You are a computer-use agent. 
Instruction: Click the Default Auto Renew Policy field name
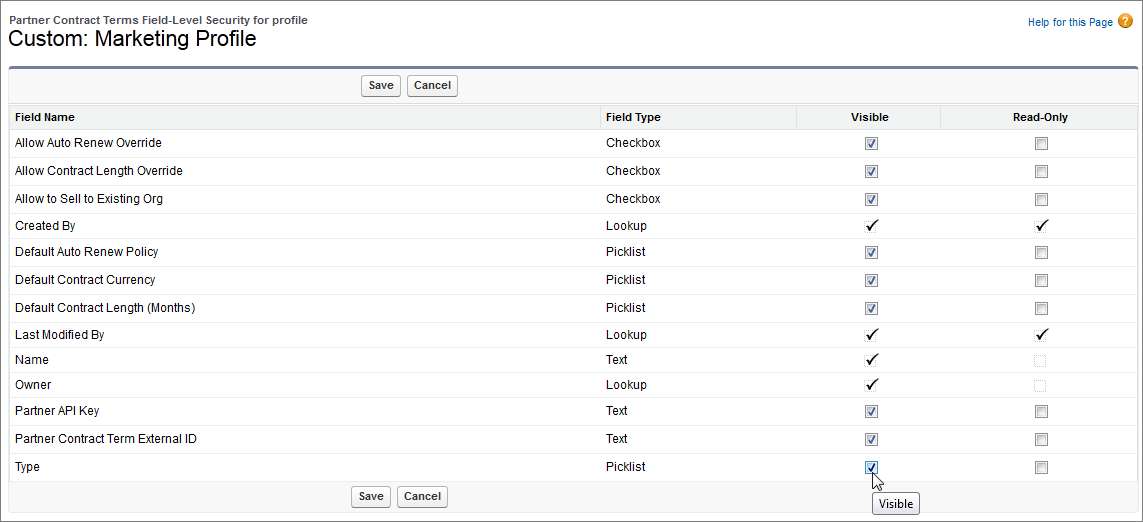[87, 252]
